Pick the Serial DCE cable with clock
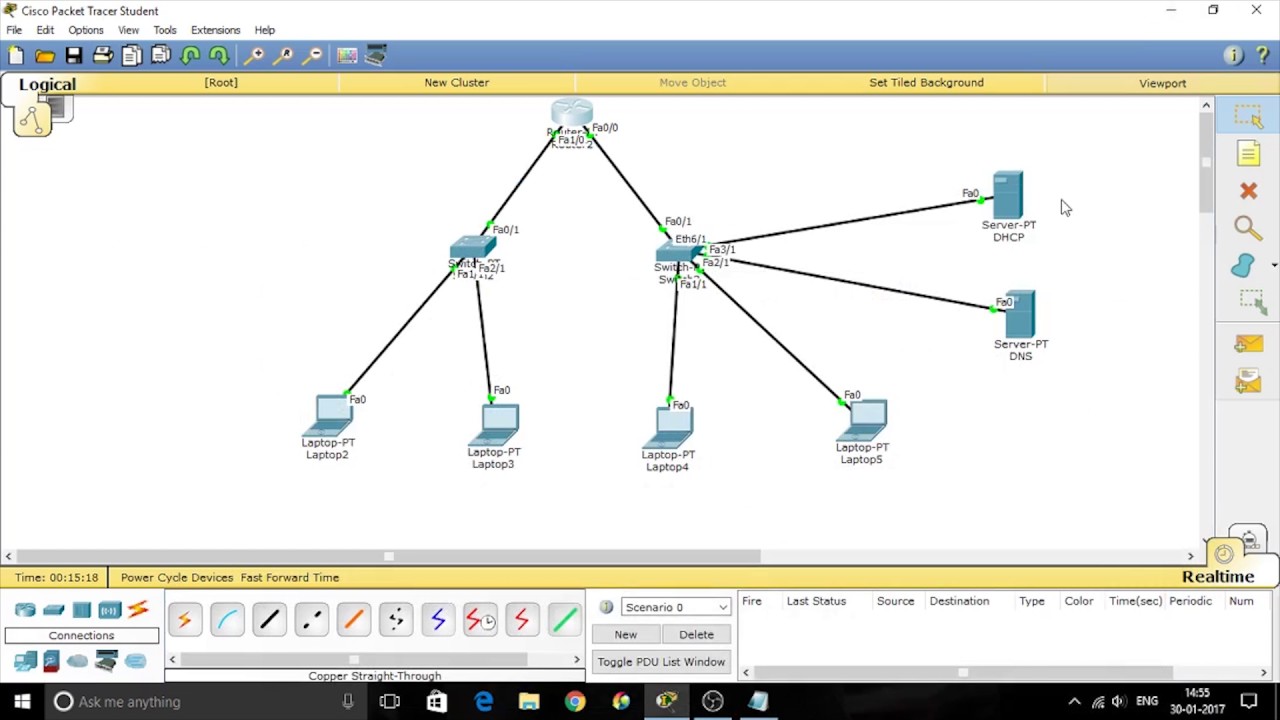 pos(480,621)
